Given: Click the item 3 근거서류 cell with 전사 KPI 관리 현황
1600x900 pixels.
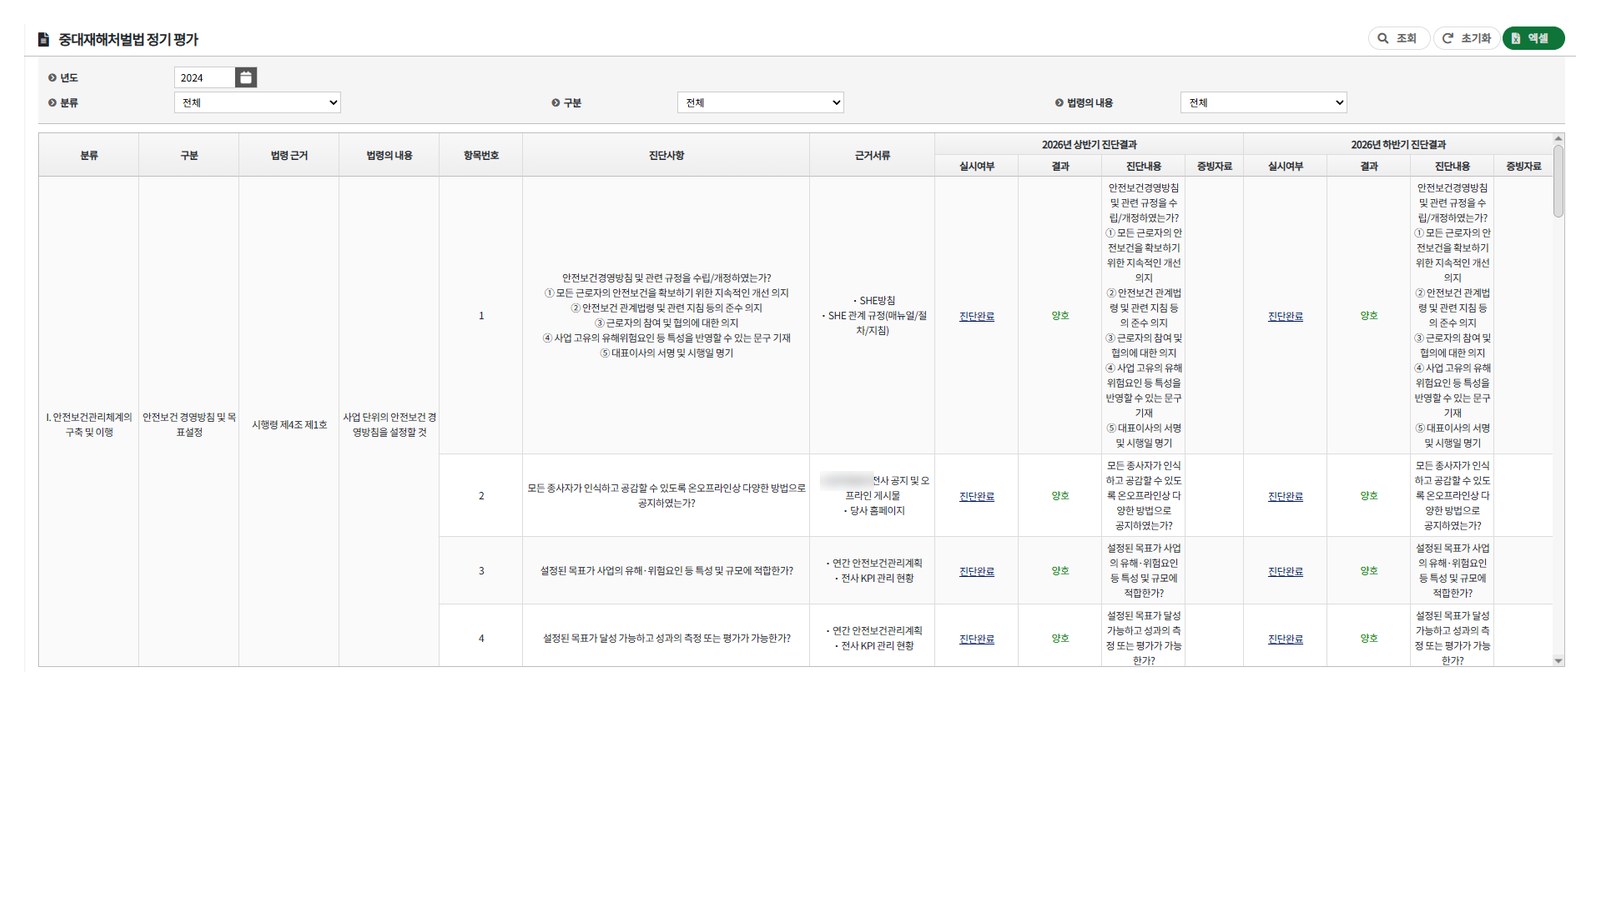Looking at the screenshot, I should [x=872, y=571].
